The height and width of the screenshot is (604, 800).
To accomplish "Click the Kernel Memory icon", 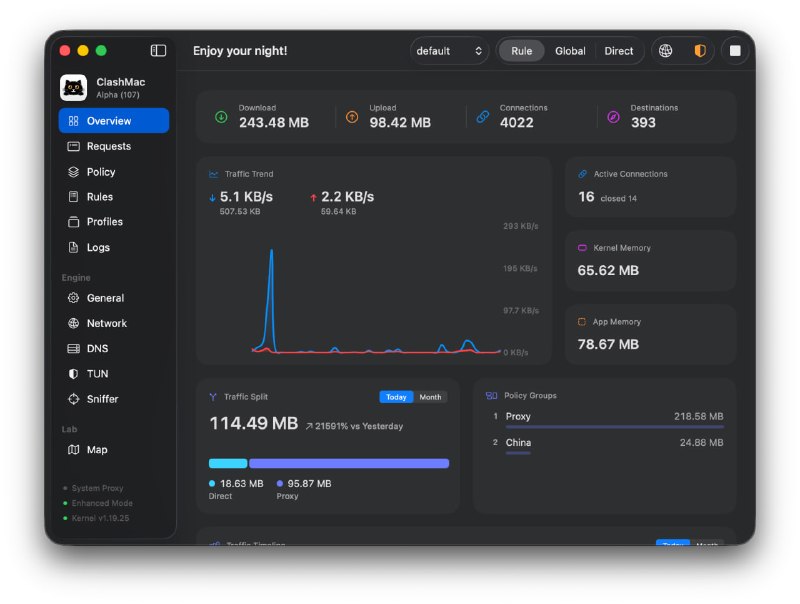I will tap(582, 248).
